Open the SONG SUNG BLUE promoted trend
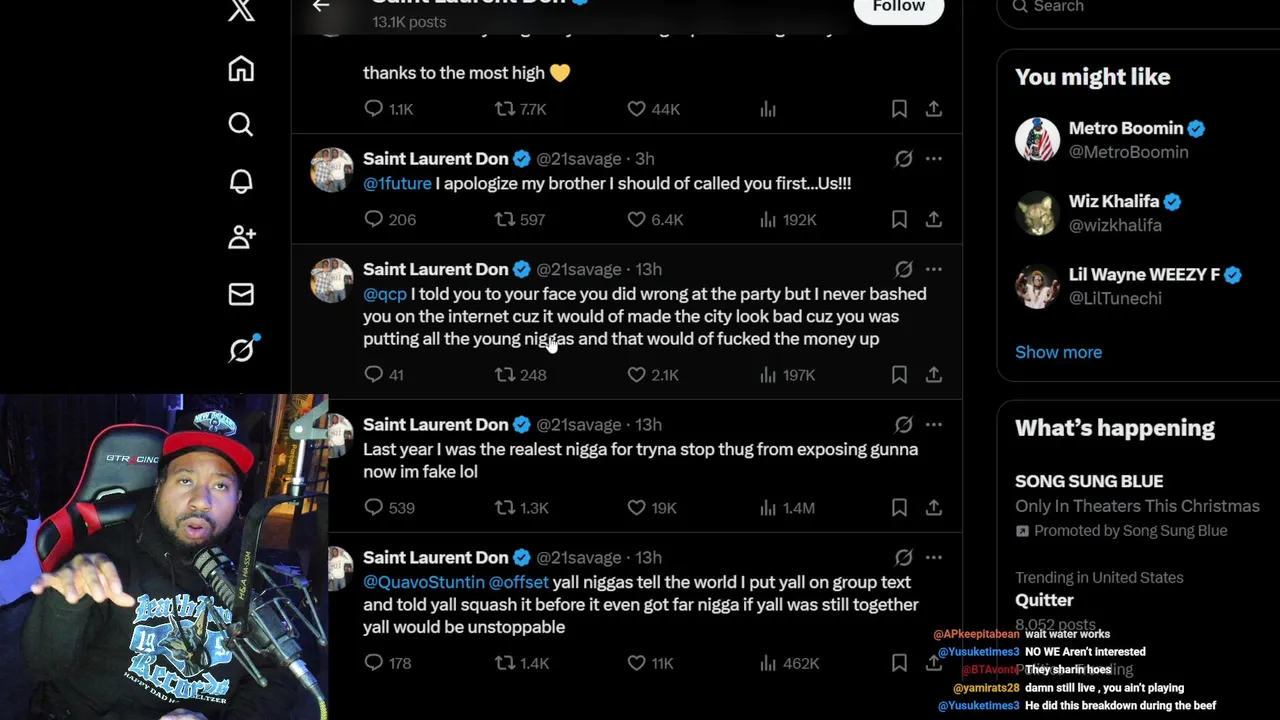The height and width of the screenshot is (720, 1280). pyautogui.click(x=1089, y=481)
